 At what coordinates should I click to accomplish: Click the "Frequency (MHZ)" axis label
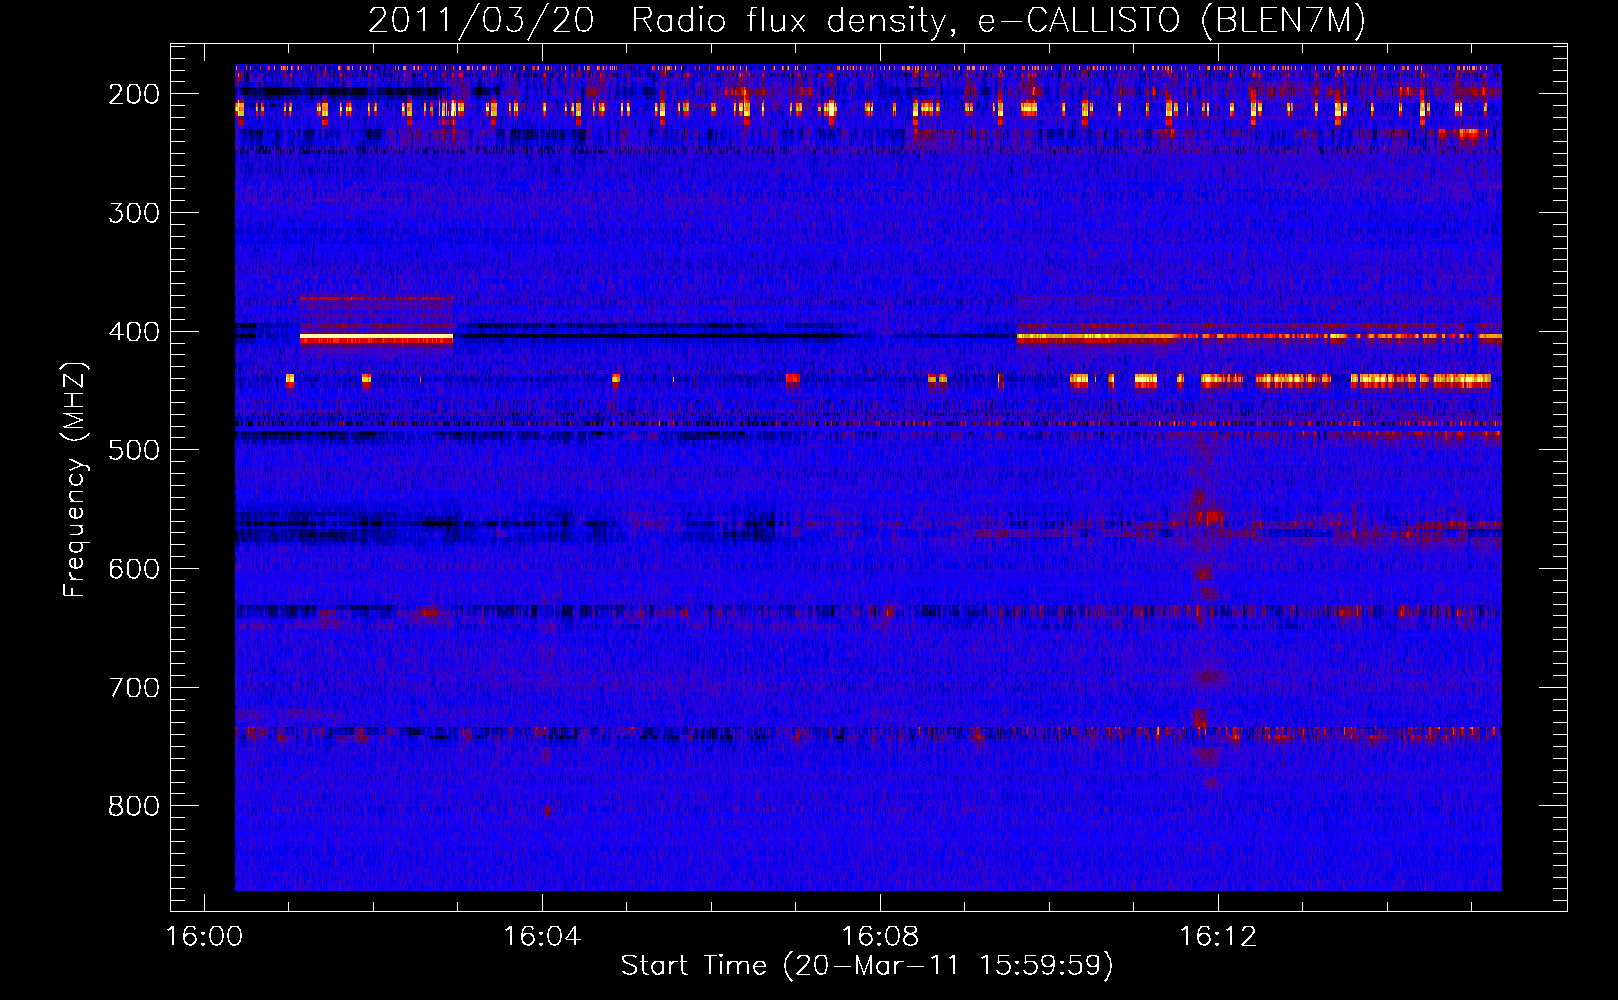[75, 479]
